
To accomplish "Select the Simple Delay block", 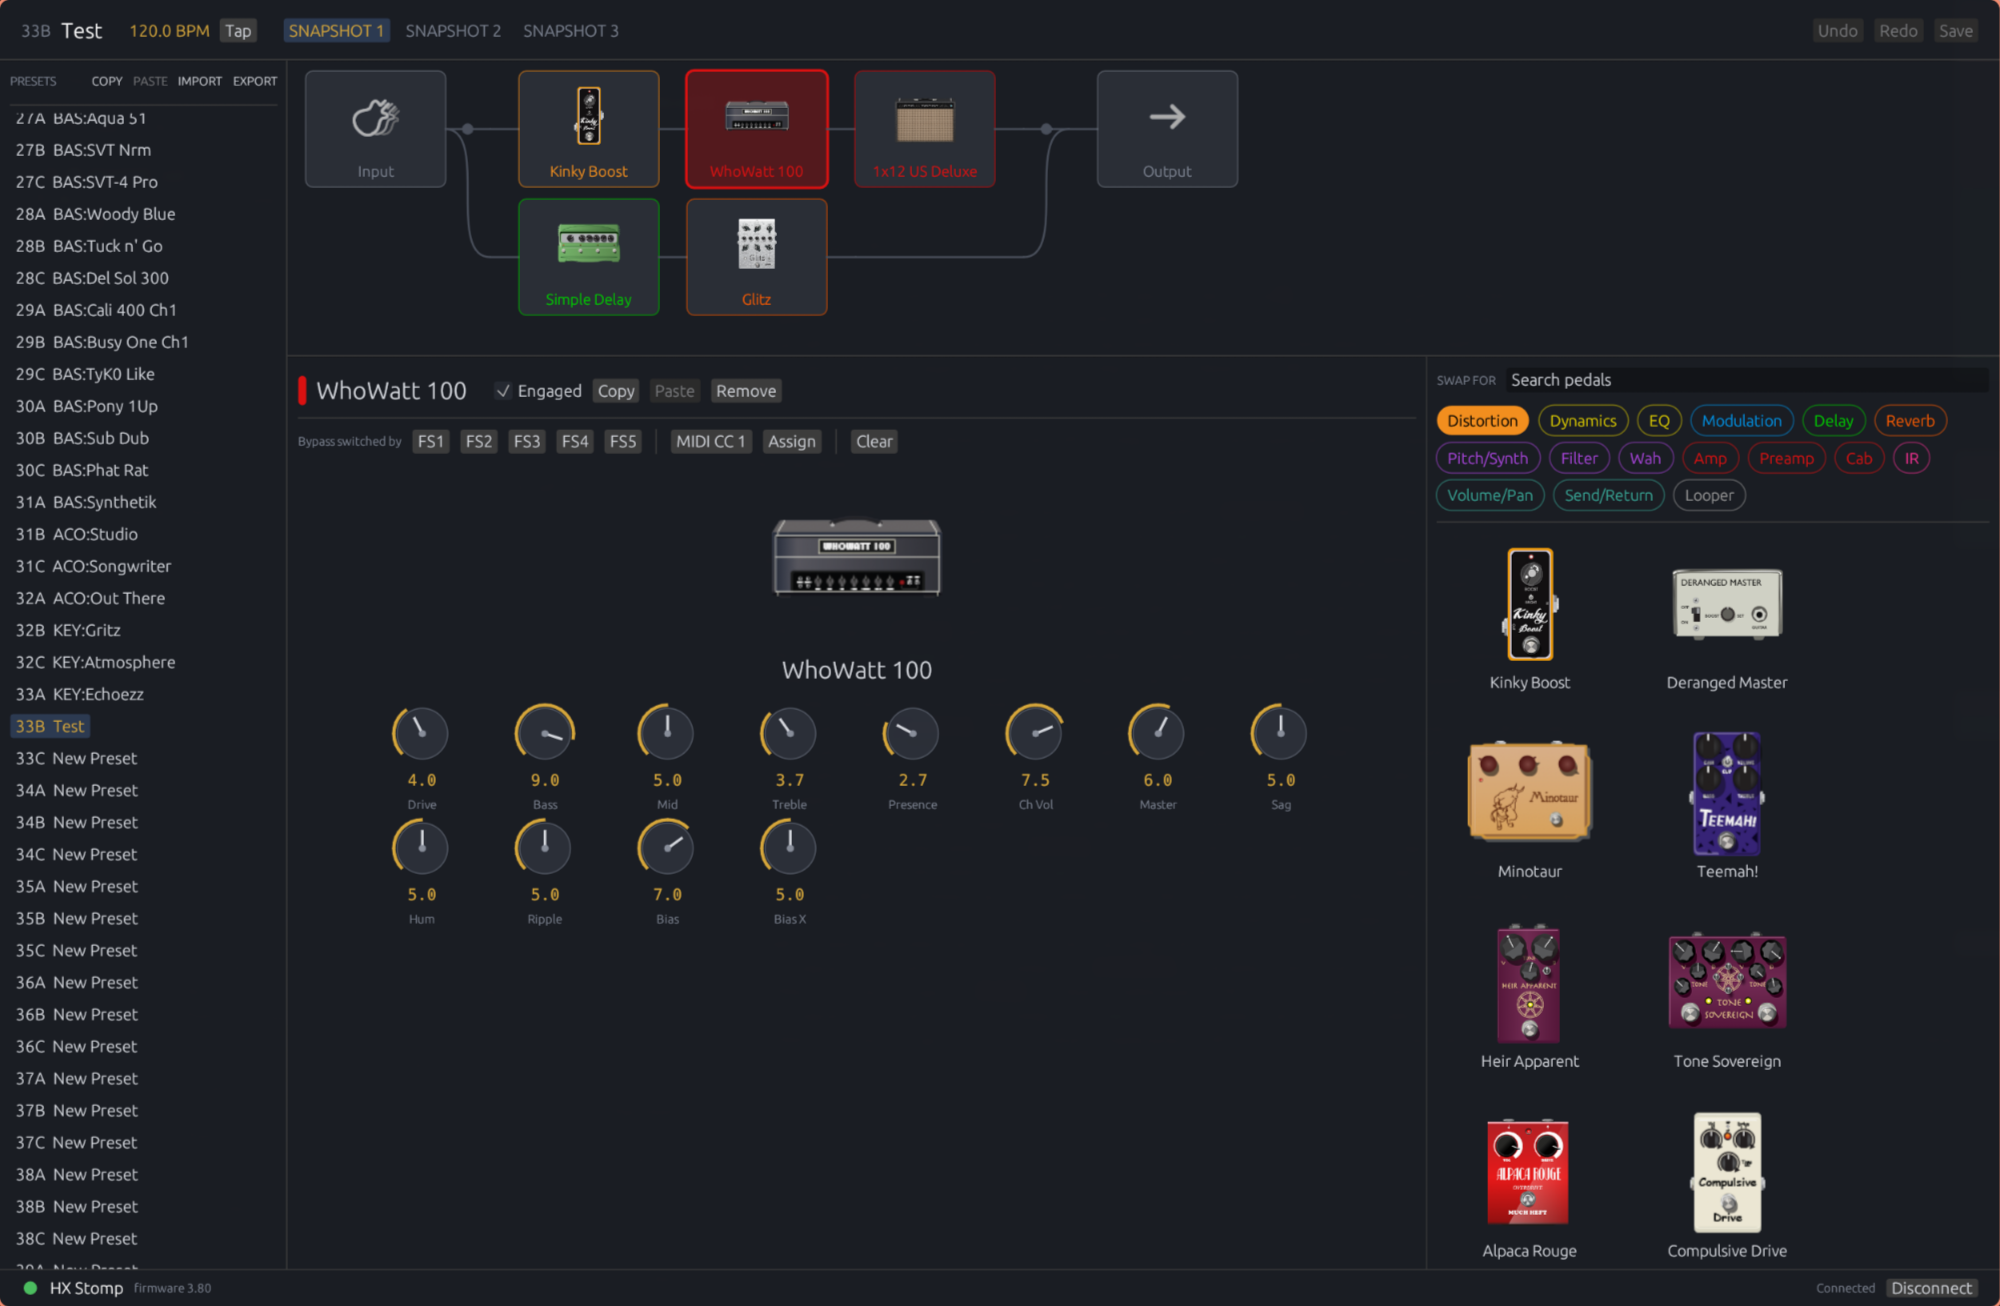I will coord(588,257).
